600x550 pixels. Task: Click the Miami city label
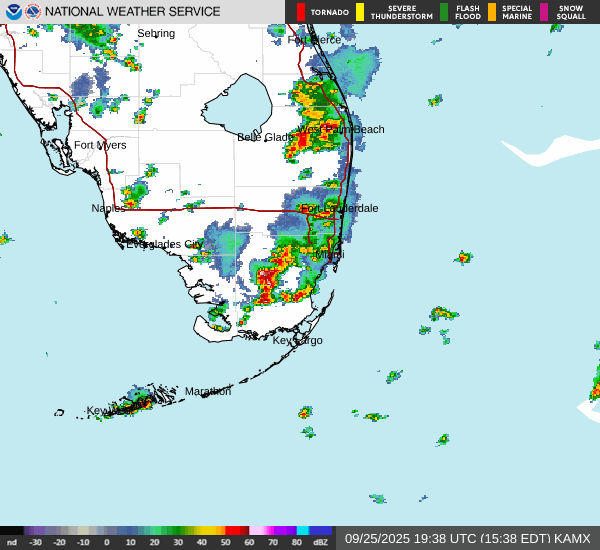point(328,255)
